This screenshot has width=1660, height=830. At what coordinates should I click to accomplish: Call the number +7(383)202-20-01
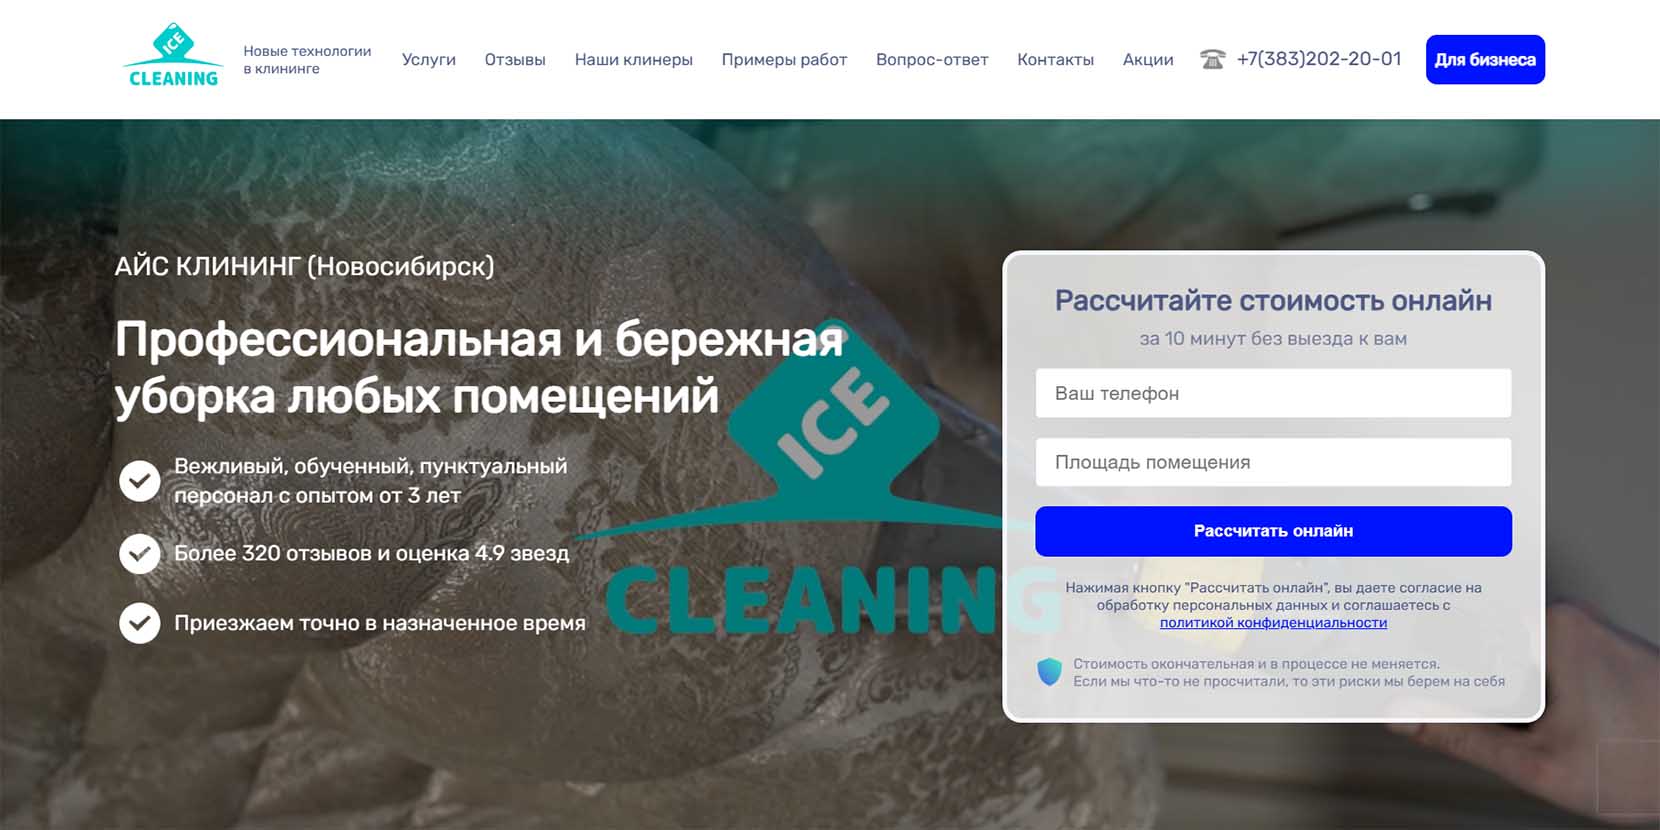click(1319, 59)
